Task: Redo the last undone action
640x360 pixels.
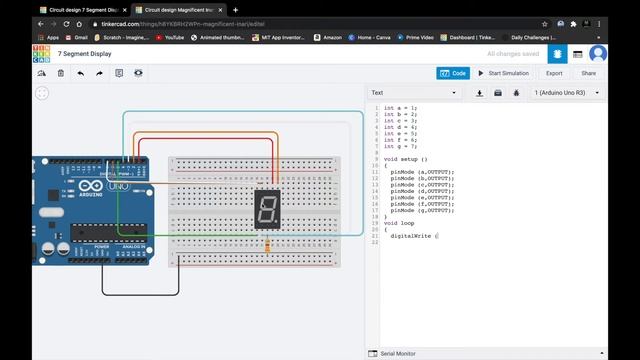Action: 100,73
